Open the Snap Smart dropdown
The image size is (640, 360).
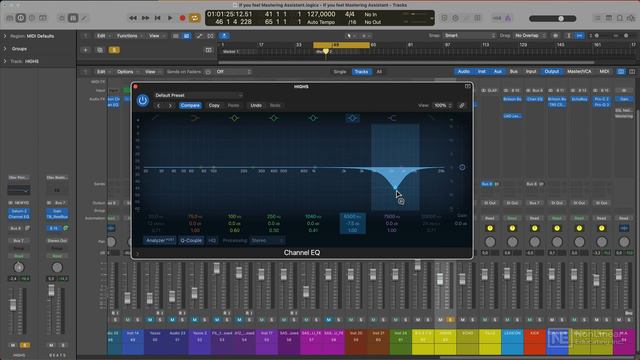[469, 36]
